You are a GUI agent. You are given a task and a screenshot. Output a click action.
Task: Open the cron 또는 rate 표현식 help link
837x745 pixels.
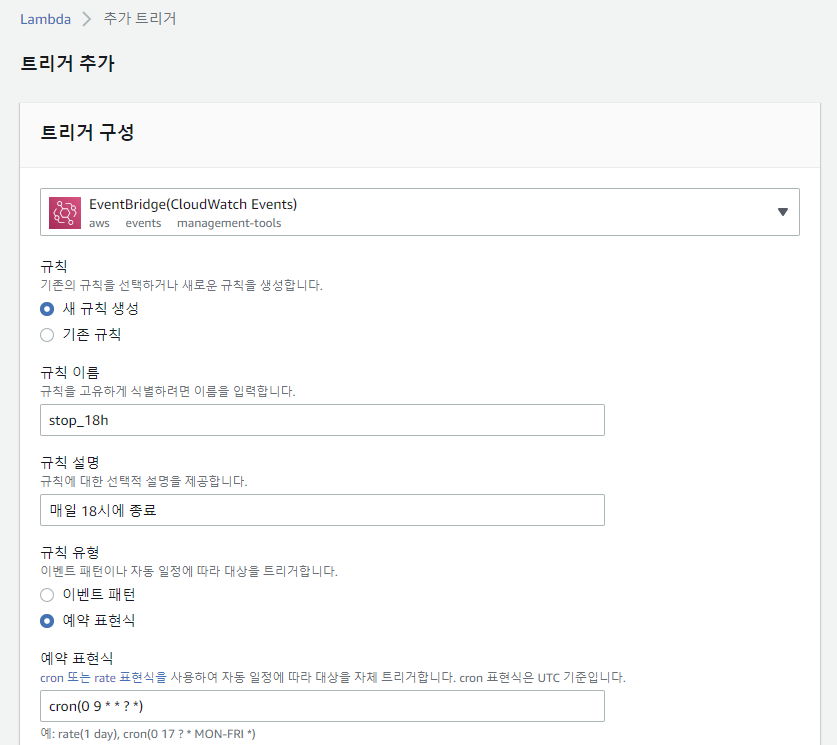(104, 678)
